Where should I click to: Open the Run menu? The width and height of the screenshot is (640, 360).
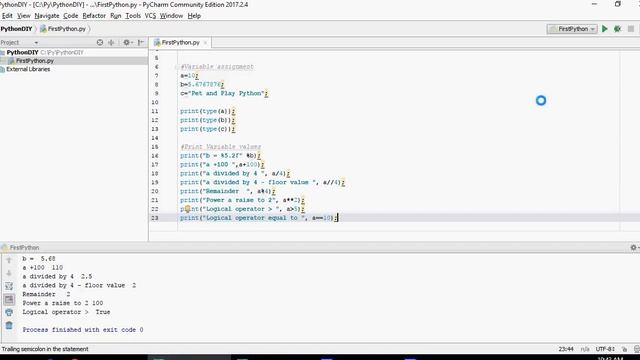[116, 16]
